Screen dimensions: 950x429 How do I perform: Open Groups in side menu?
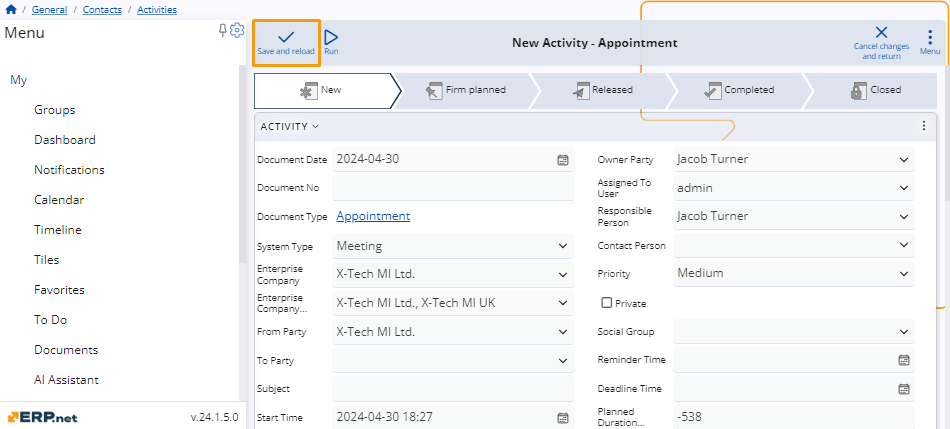[55, 110]
